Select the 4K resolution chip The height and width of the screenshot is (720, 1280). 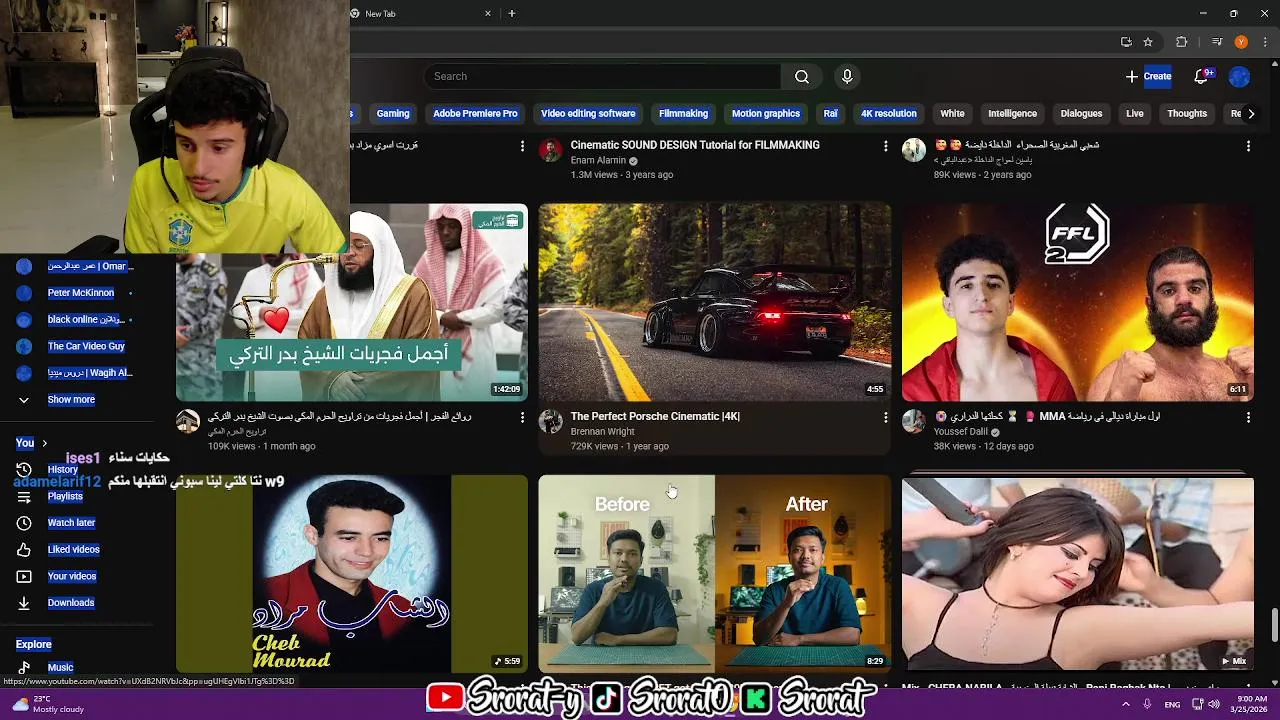coord(889,114)
